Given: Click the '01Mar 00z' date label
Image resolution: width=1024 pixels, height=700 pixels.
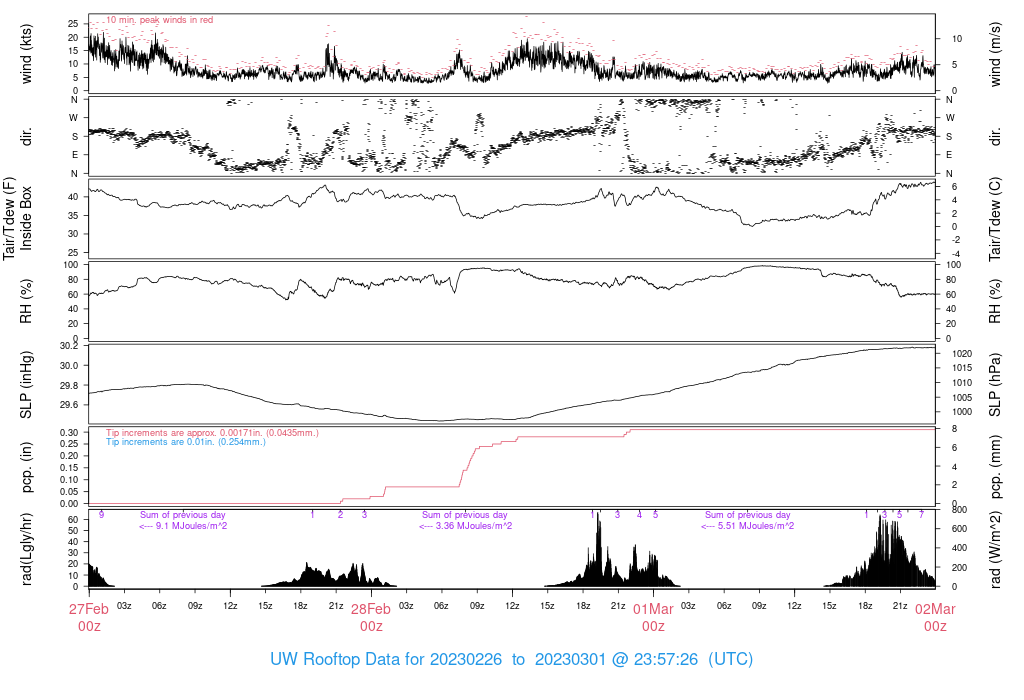Looking at the screenshot, I should (653, 618).
